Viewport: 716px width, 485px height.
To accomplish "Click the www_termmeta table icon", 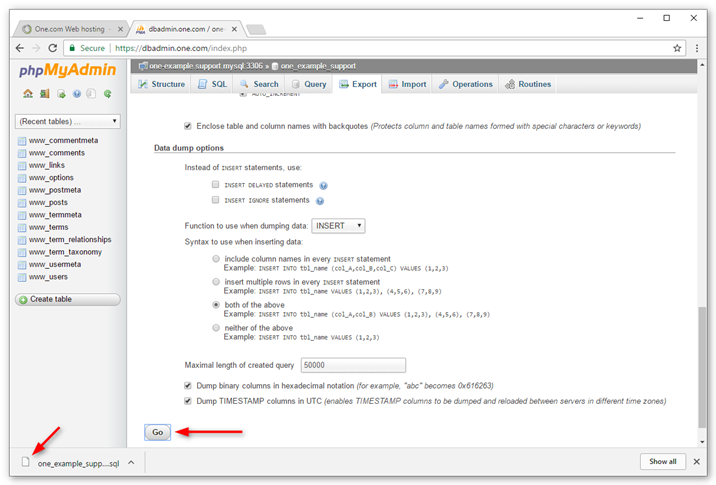I will pyautogui.click(x=21, y=215).
